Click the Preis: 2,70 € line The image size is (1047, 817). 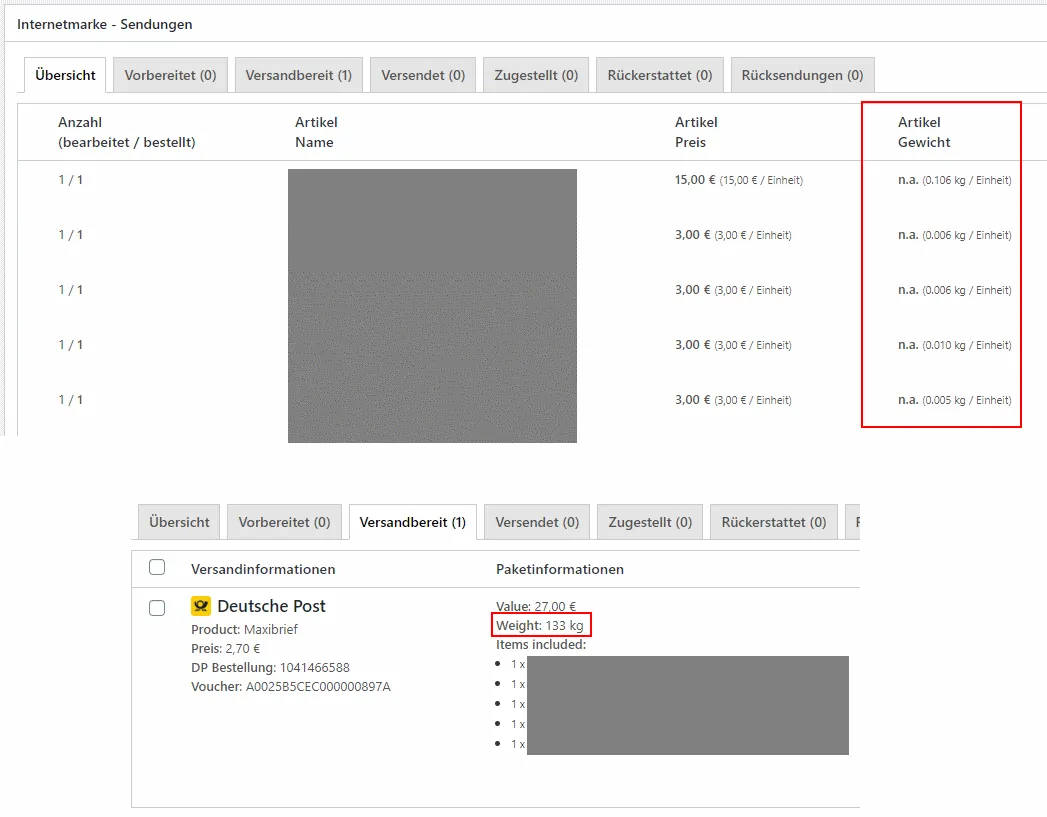tap(226, 649)
